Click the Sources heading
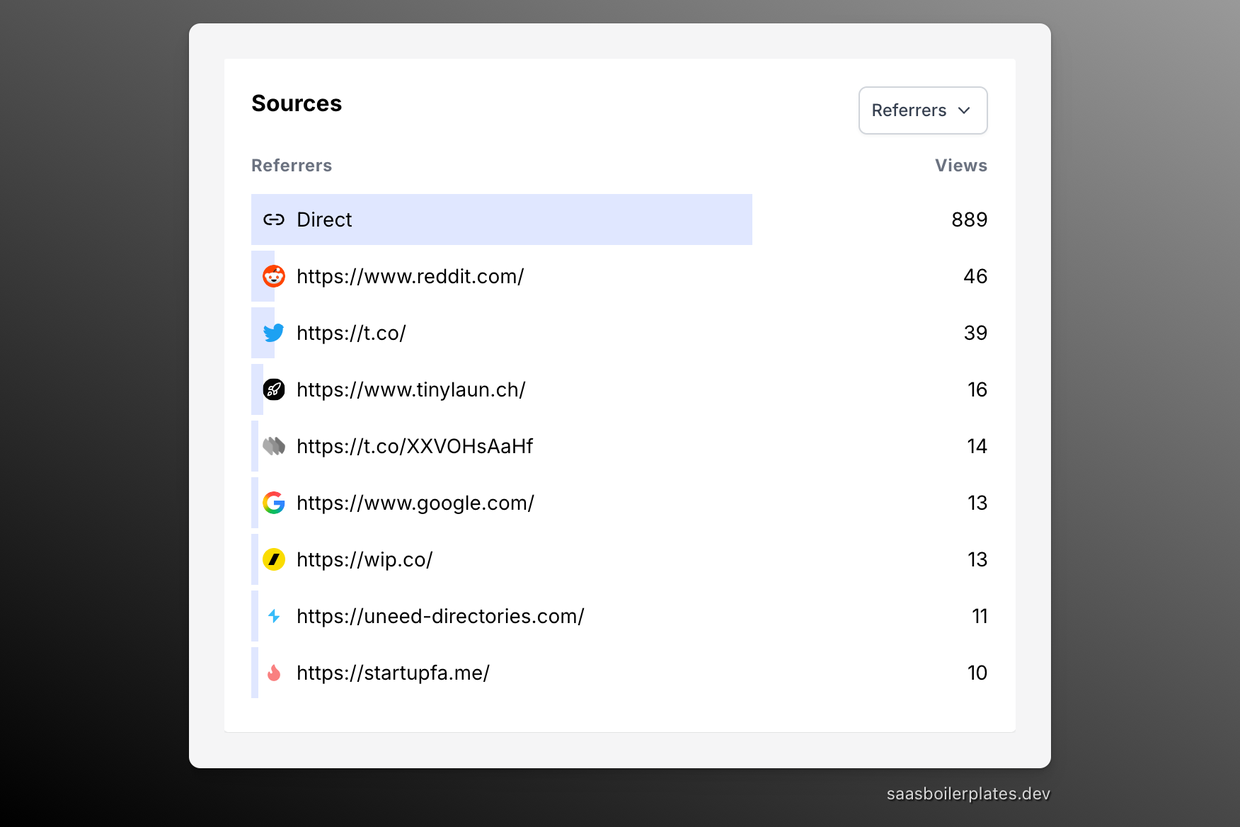Viewport: 1240px width, 827px height. [x=296, y=103]
